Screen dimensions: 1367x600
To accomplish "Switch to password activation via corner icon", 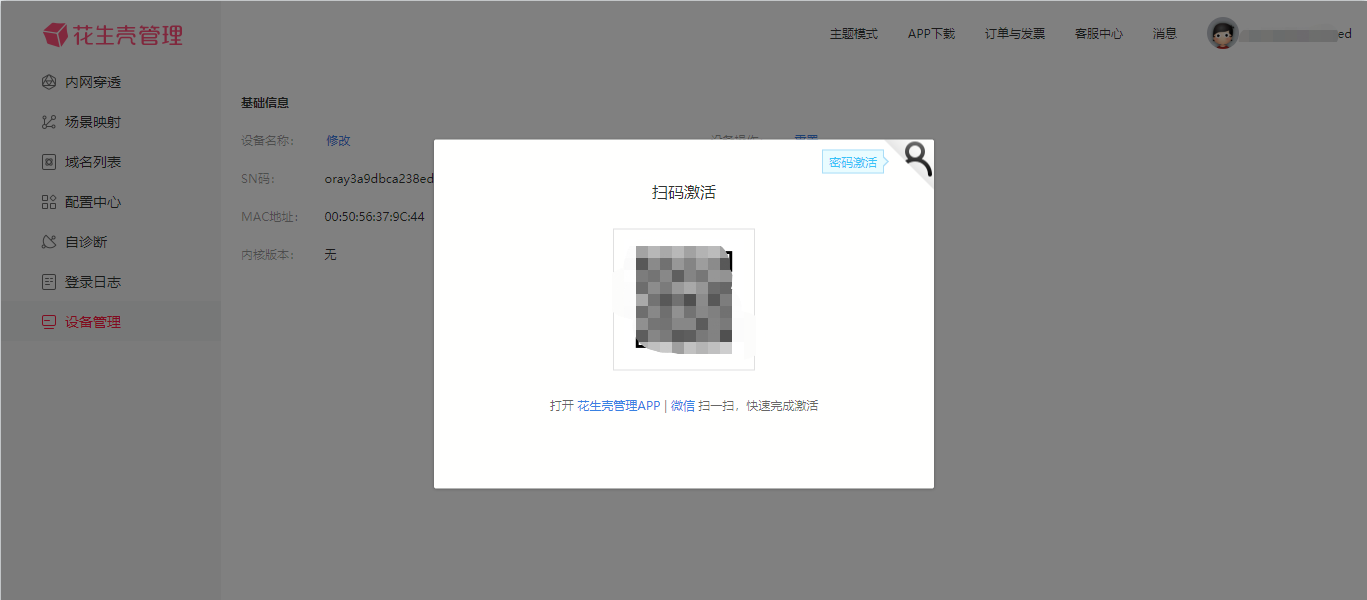I will click(916, 158).
